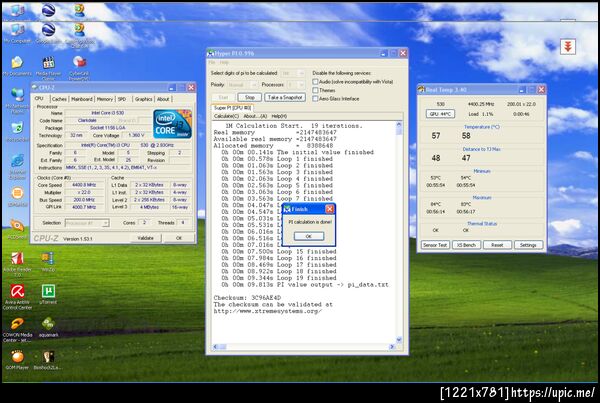Viewport: 600px width, 403px height.
Task: Close the Finish dialog with its X button
Action: pos(329,209)
